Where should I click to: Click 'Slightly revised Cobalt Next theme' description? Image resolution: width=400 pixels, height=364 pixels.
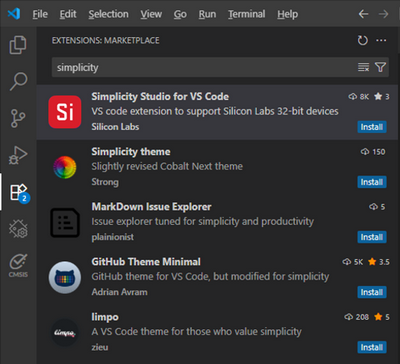(167, 166)
